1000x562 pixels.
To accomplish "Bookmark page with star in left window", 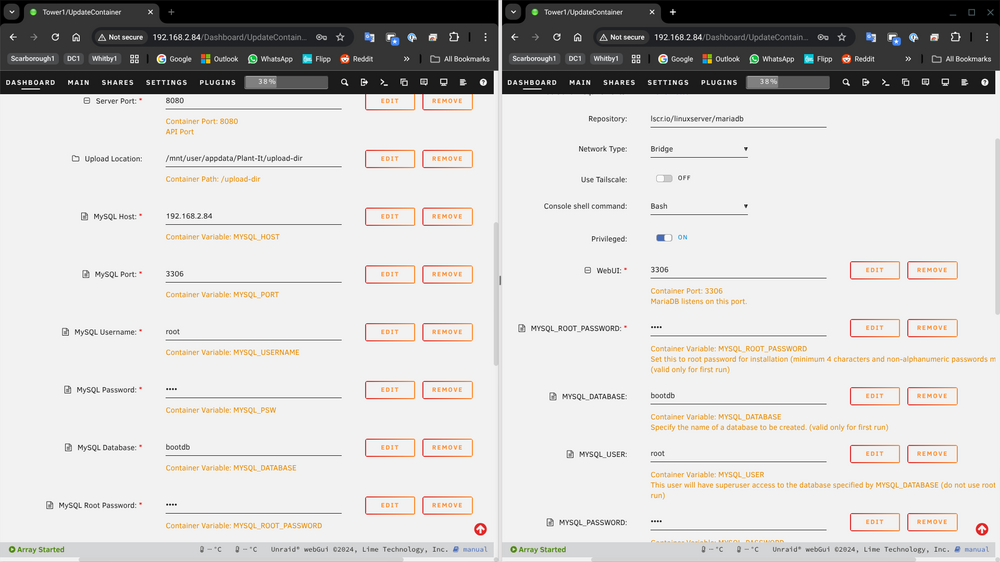I will (340, 37).
